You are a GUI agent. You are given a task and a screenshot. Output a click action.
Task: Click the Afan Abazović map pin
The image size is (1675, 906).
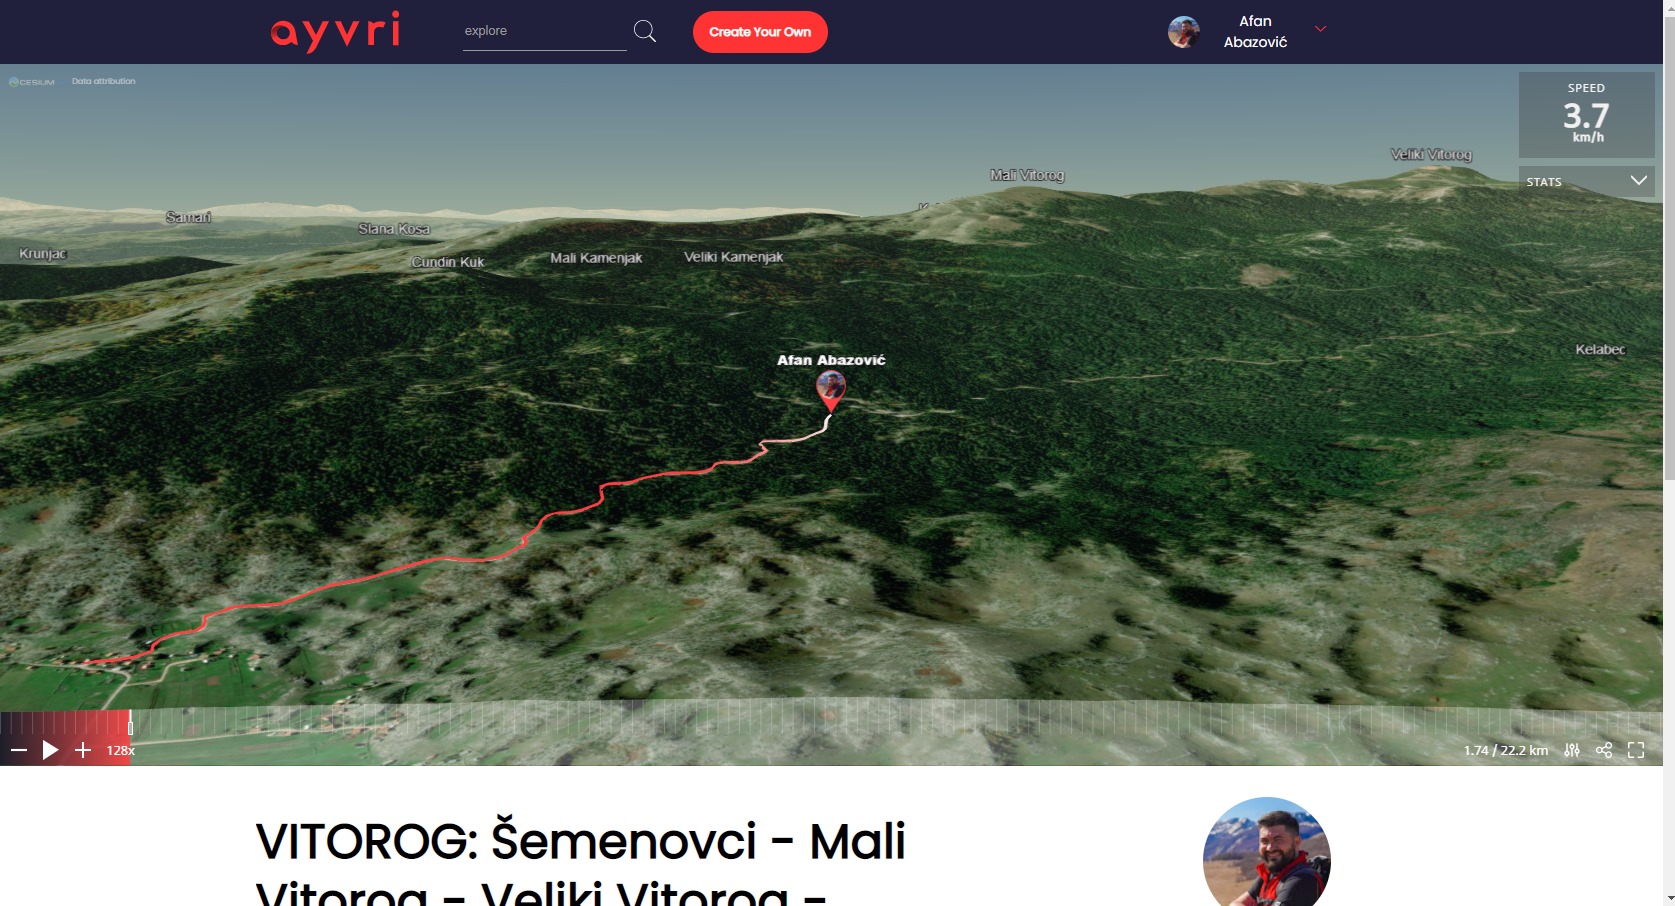click(x=831, y=390)
